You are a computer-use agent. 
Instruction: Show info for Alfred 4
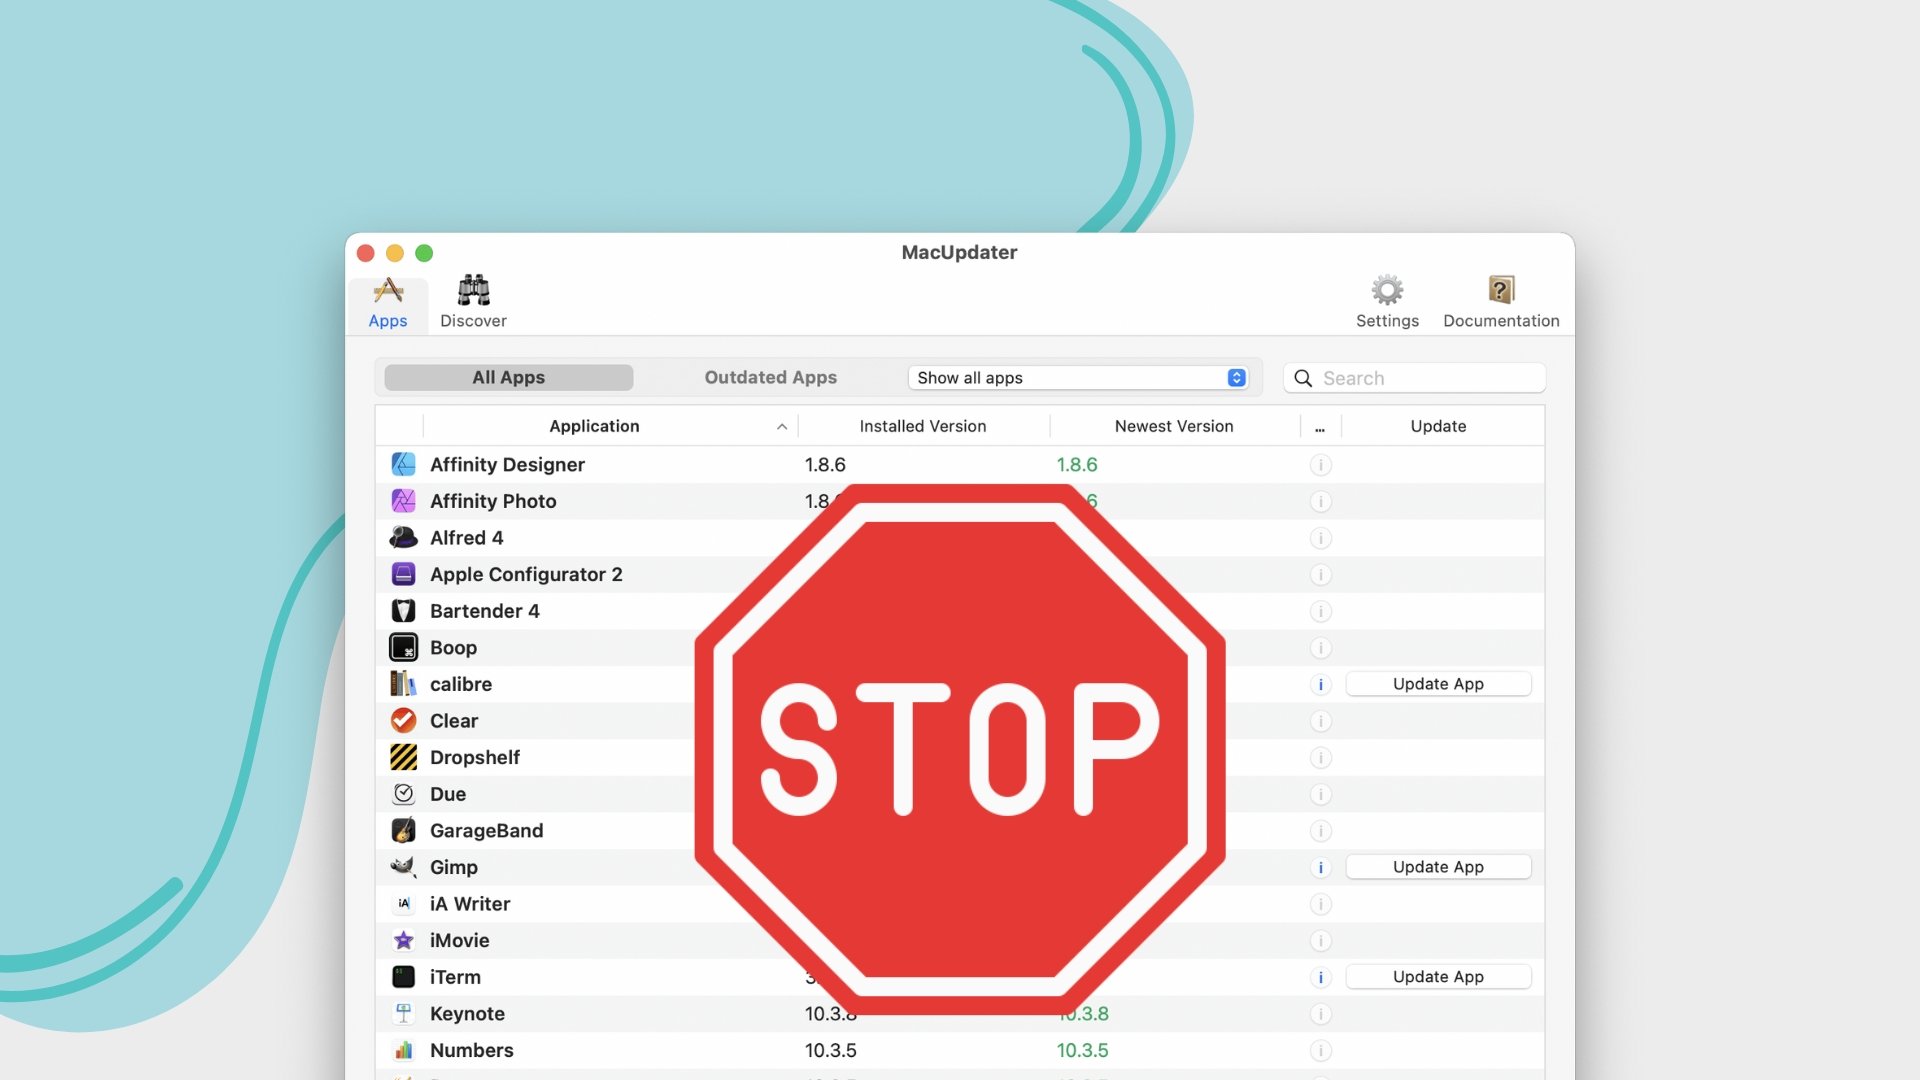point(1320,538)
